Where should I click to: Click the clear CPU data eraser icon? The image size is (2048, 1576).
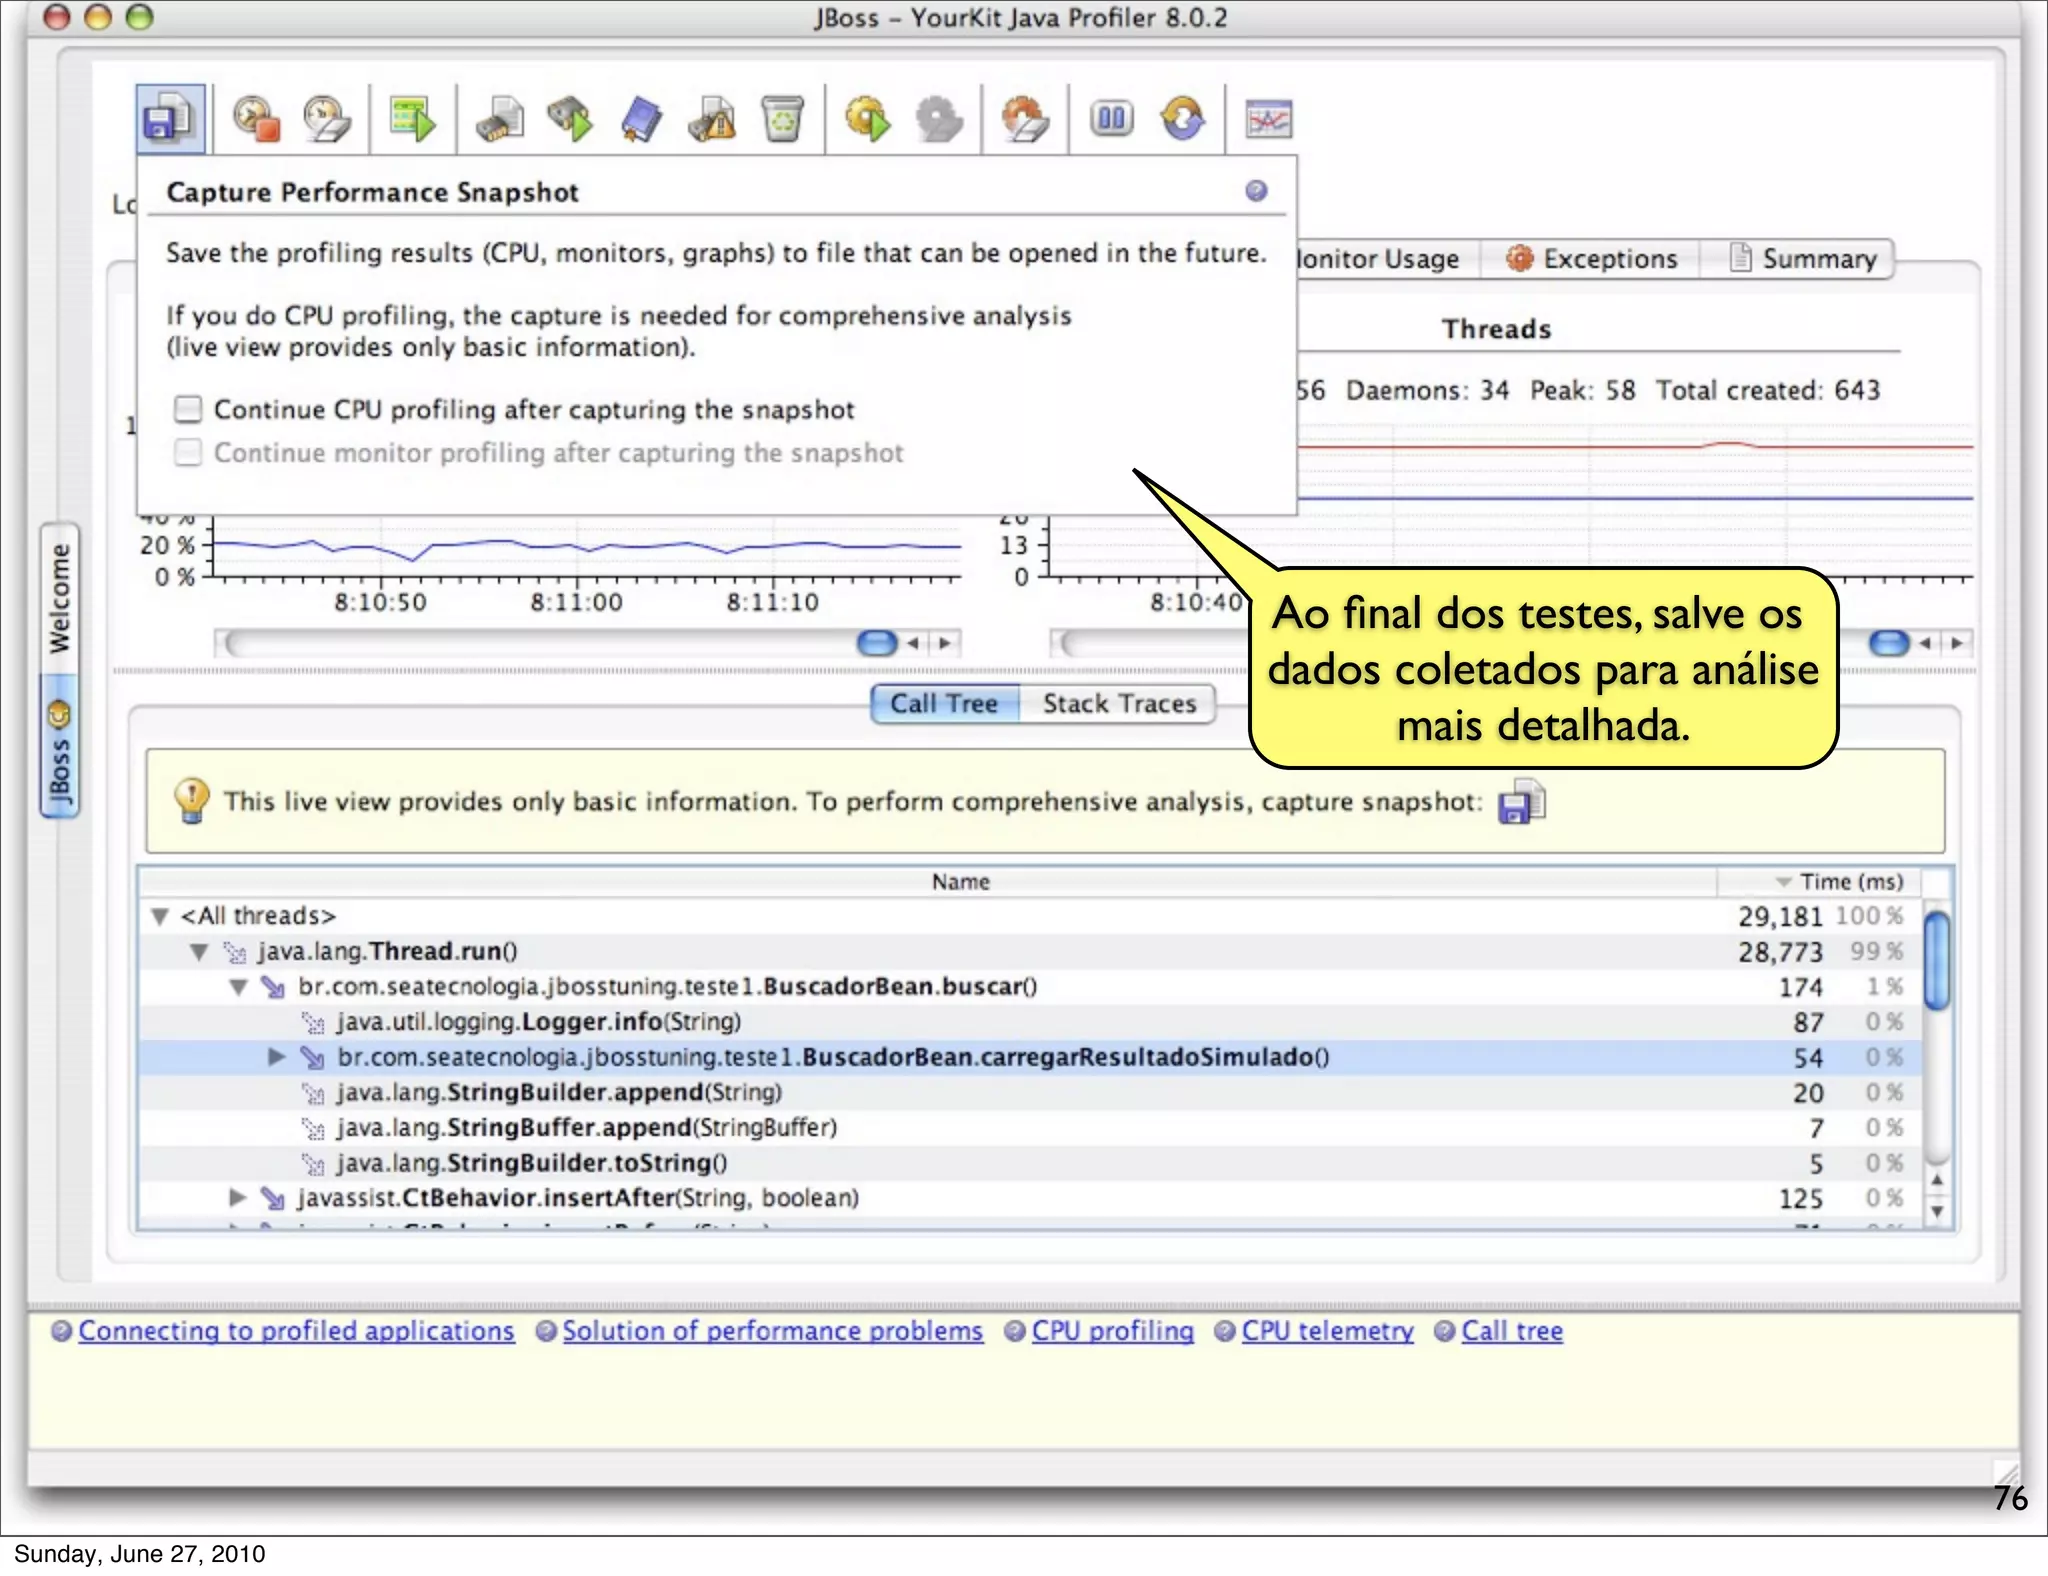pos(326,120)
